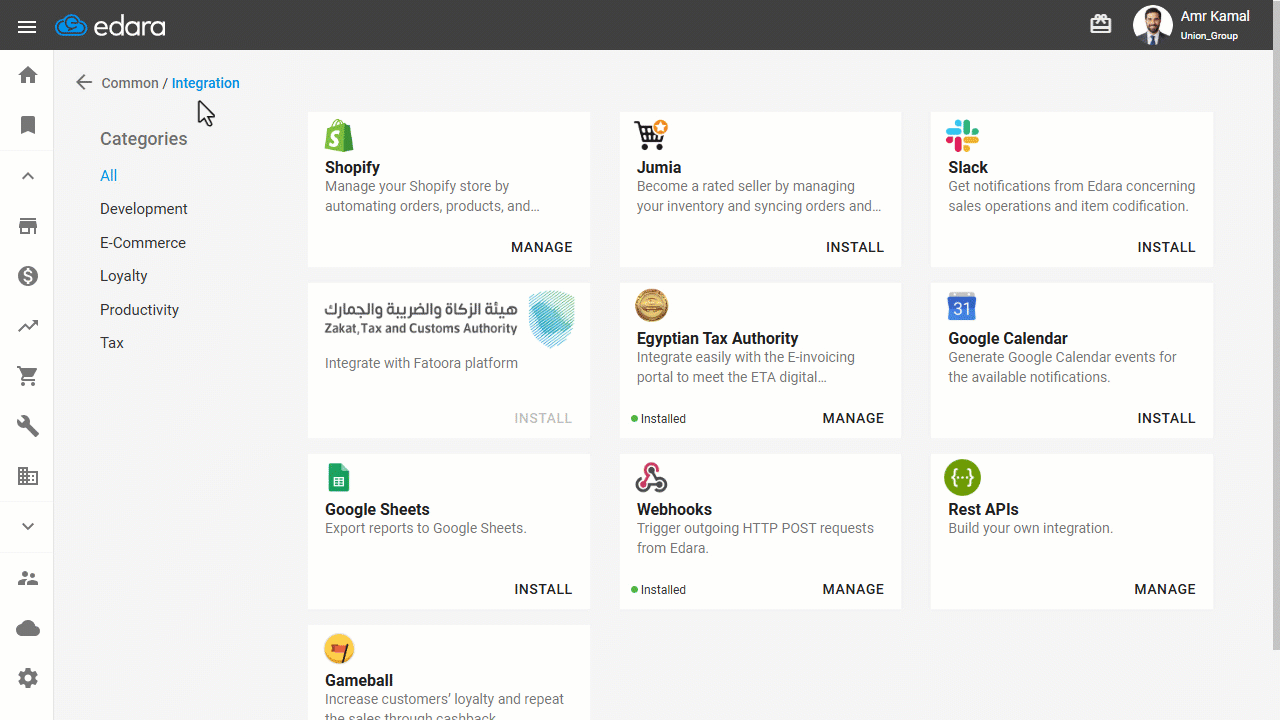Filter by Development category
This screenshot has width=1280, height=720.
pyautogui.click(x=144, y=209)
